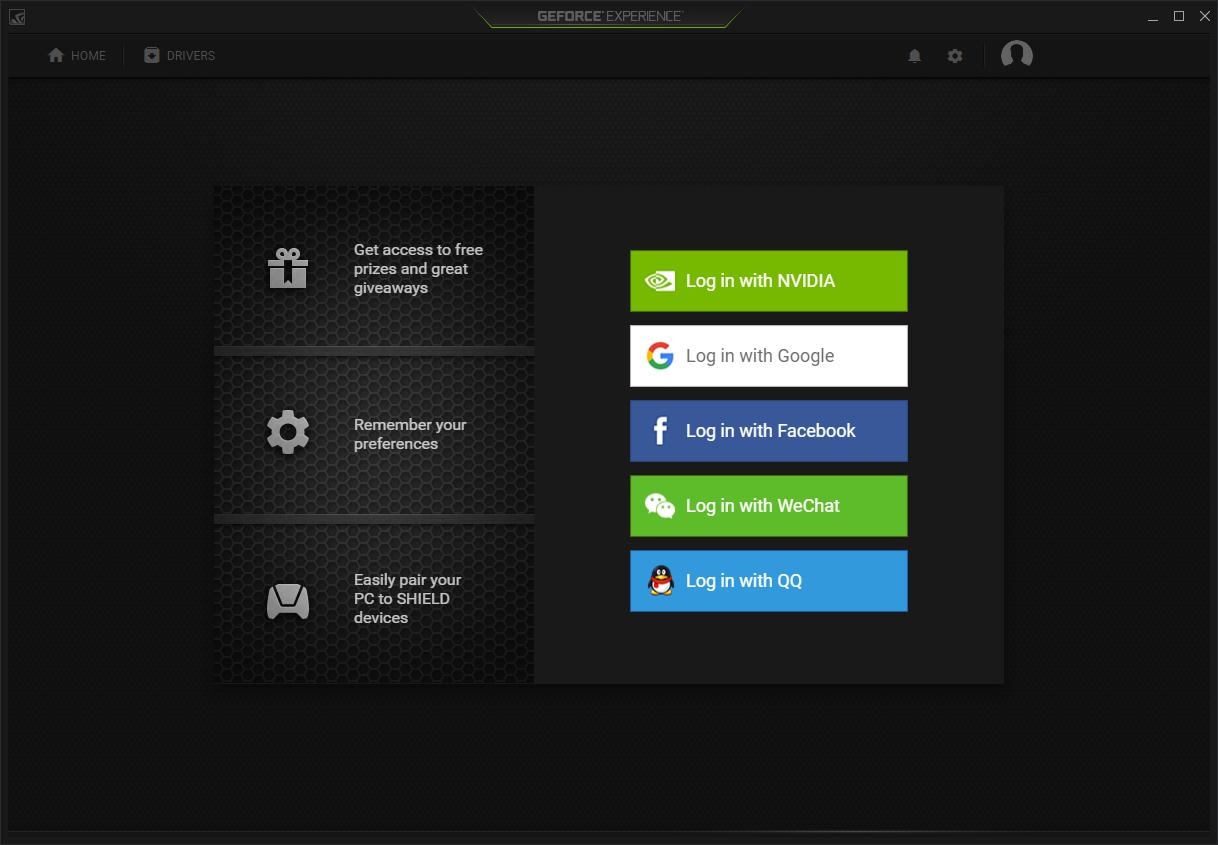
Task: Click the gear icon beside Remember your preferences
Action: [288, 431]
